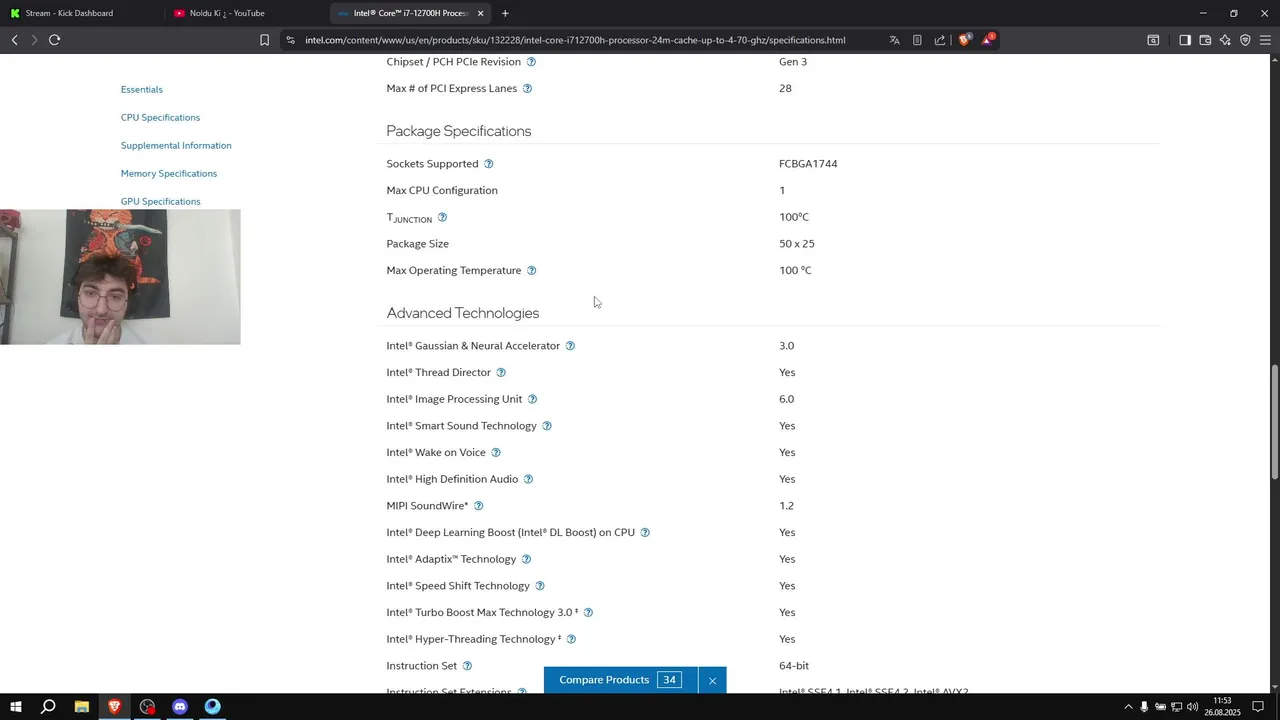Open info tooltip for Max Operating Temperature

(532, 271)
